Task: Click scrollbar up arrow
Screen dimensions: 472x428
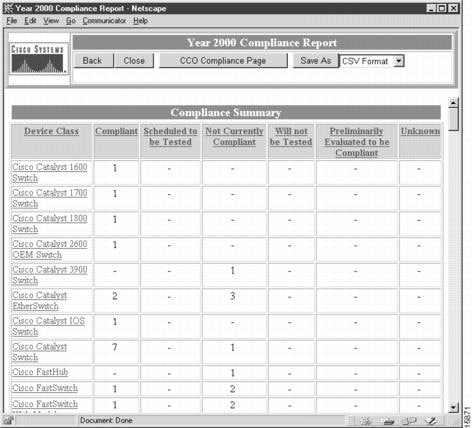Action: click(x=453, y=103)
